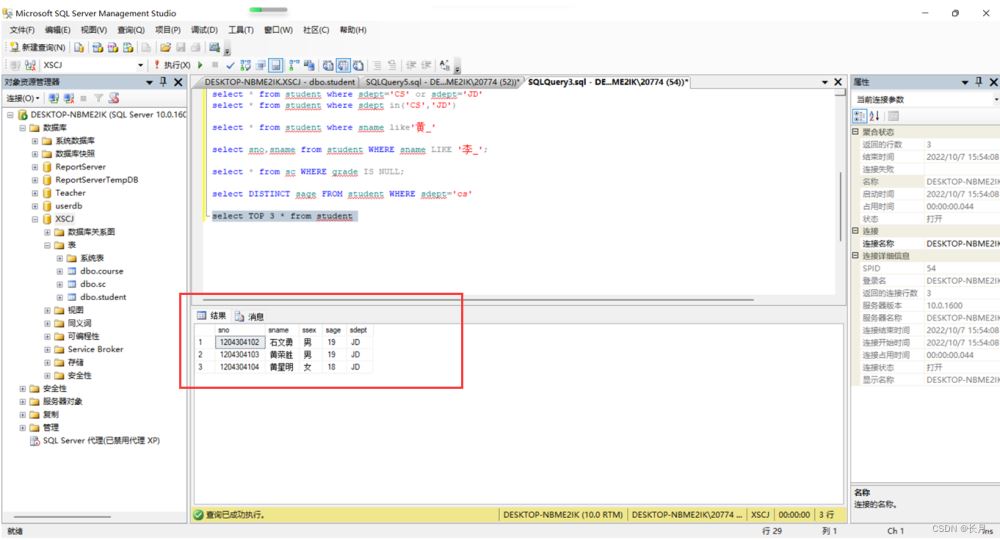Close the Object Explorer panel
1000x540 pixels.
click(179, 82)
